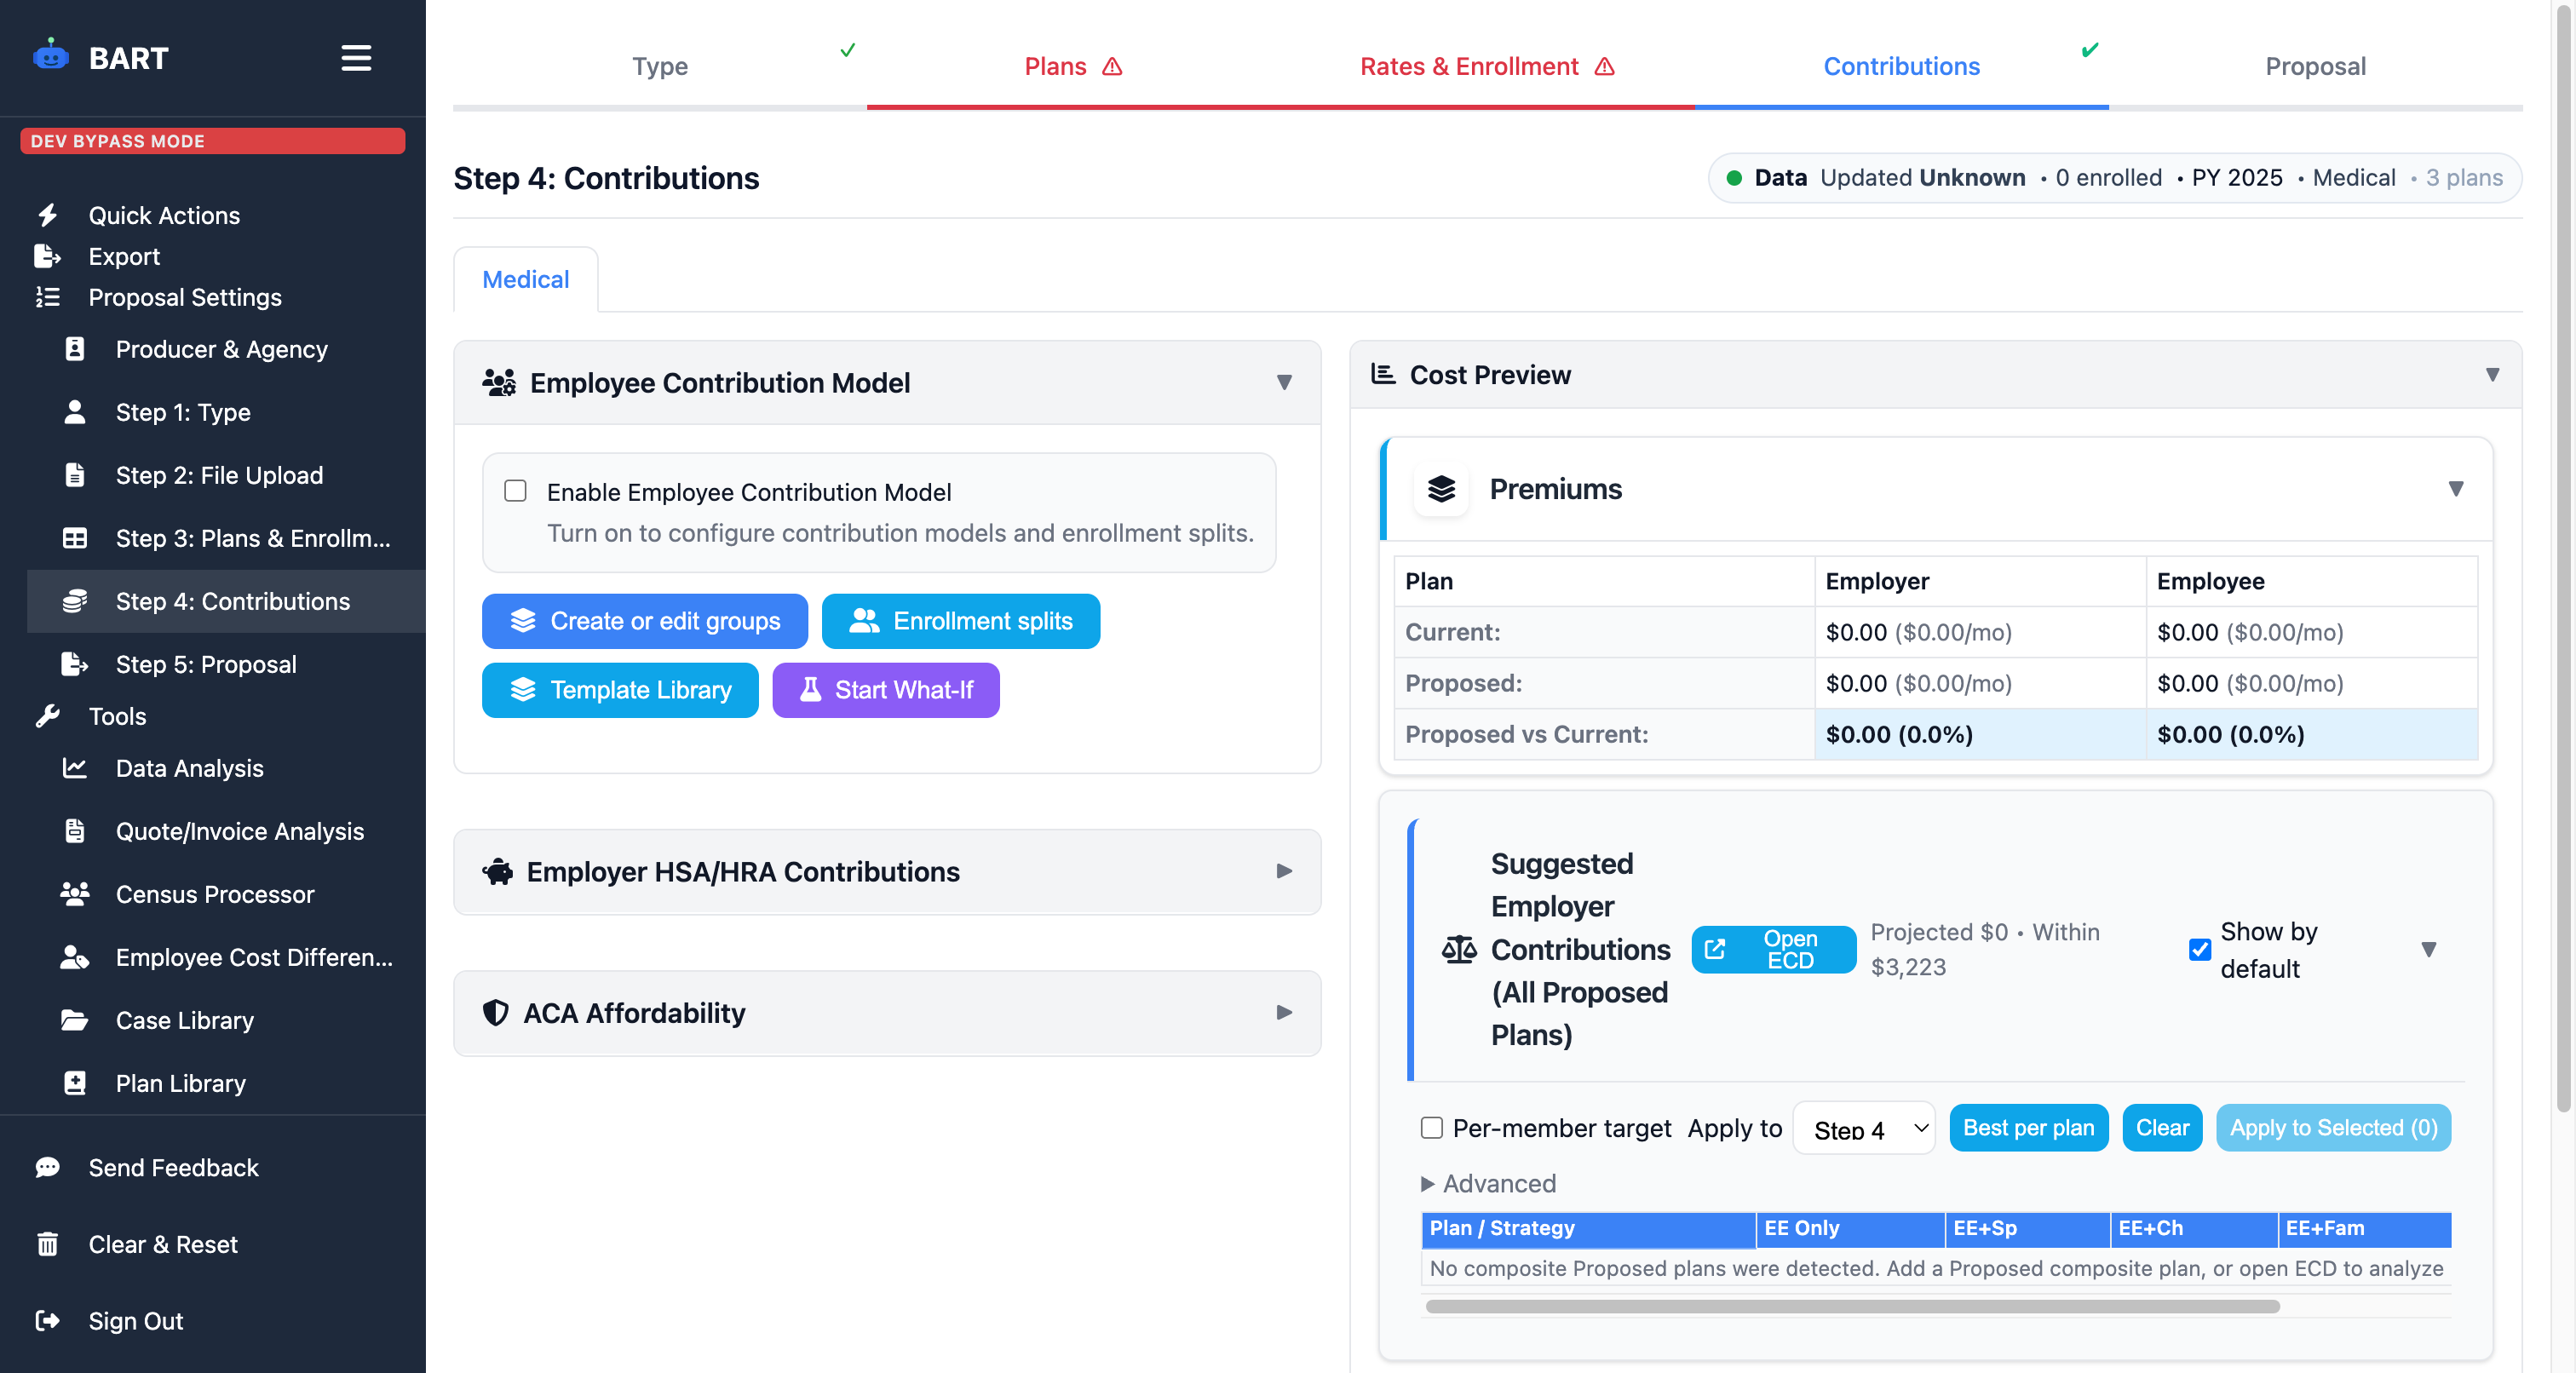The image size is (2576, 1373).
Task: Open the Step 4 apply-to dropdown
Action: (x=1863, y=1128)
